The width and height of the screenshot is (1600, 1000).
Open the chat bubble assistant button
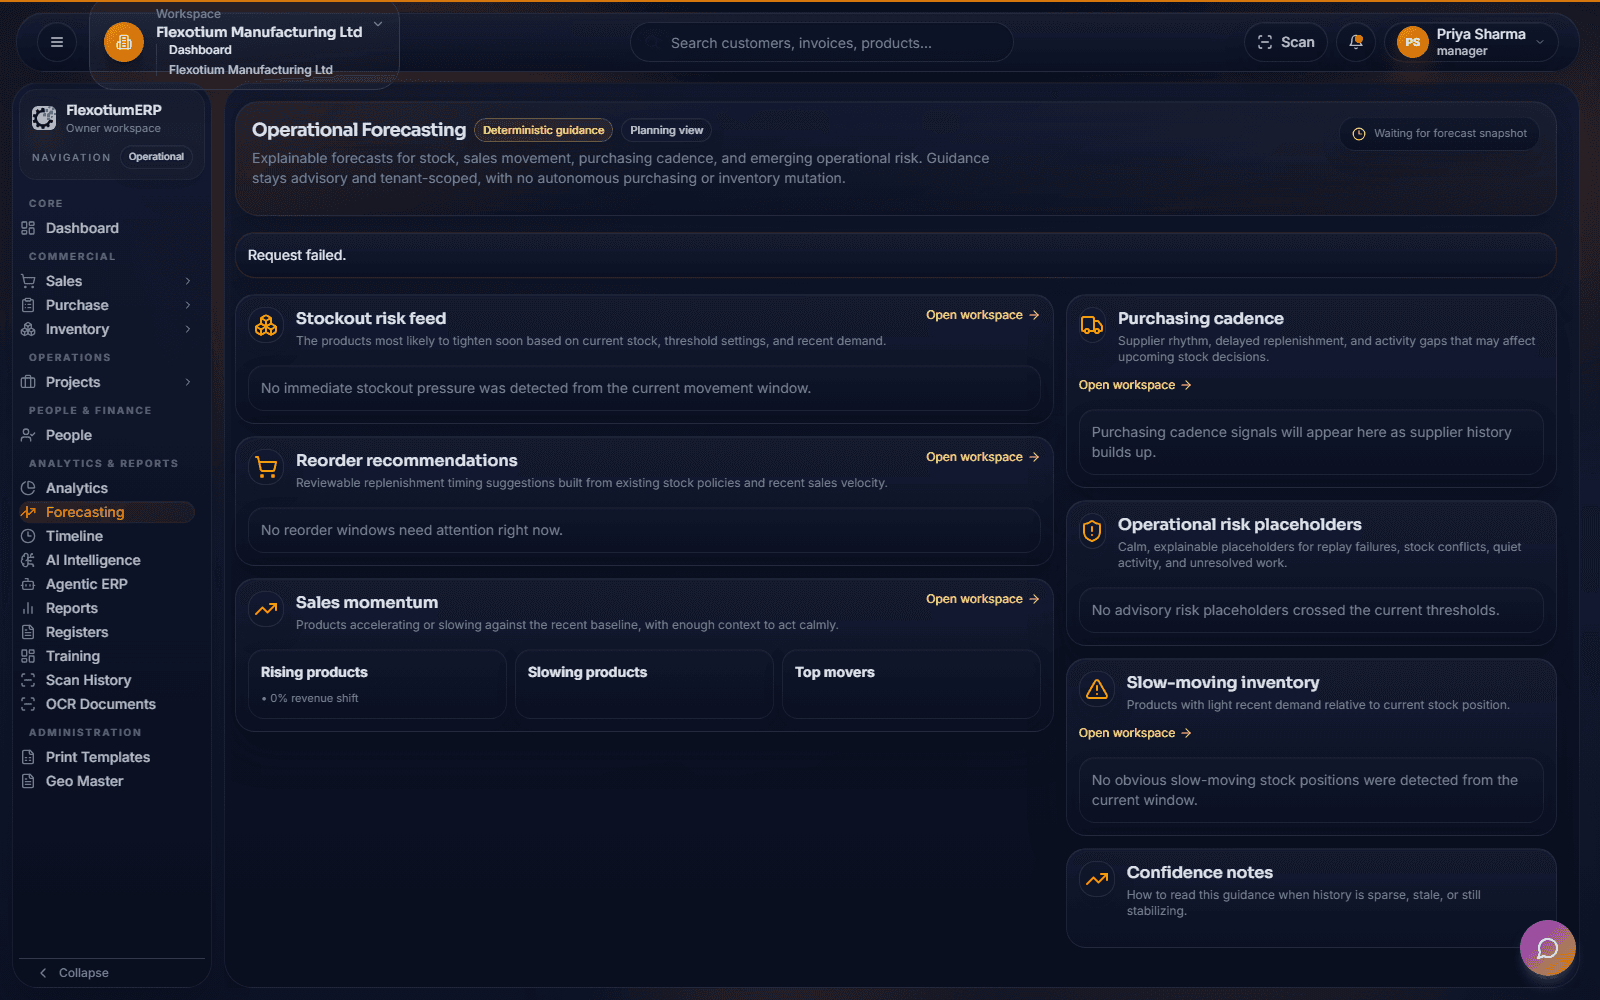coord(1548,948)
